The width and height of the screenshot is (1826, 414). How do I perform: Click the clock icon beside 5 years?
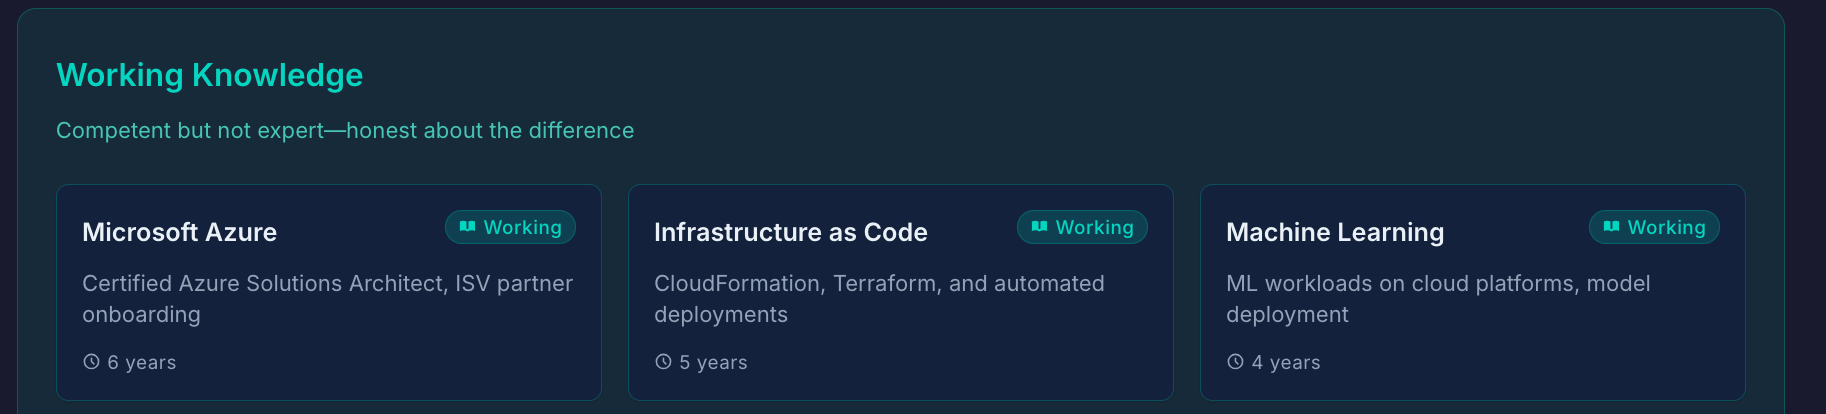click(663, 362)
